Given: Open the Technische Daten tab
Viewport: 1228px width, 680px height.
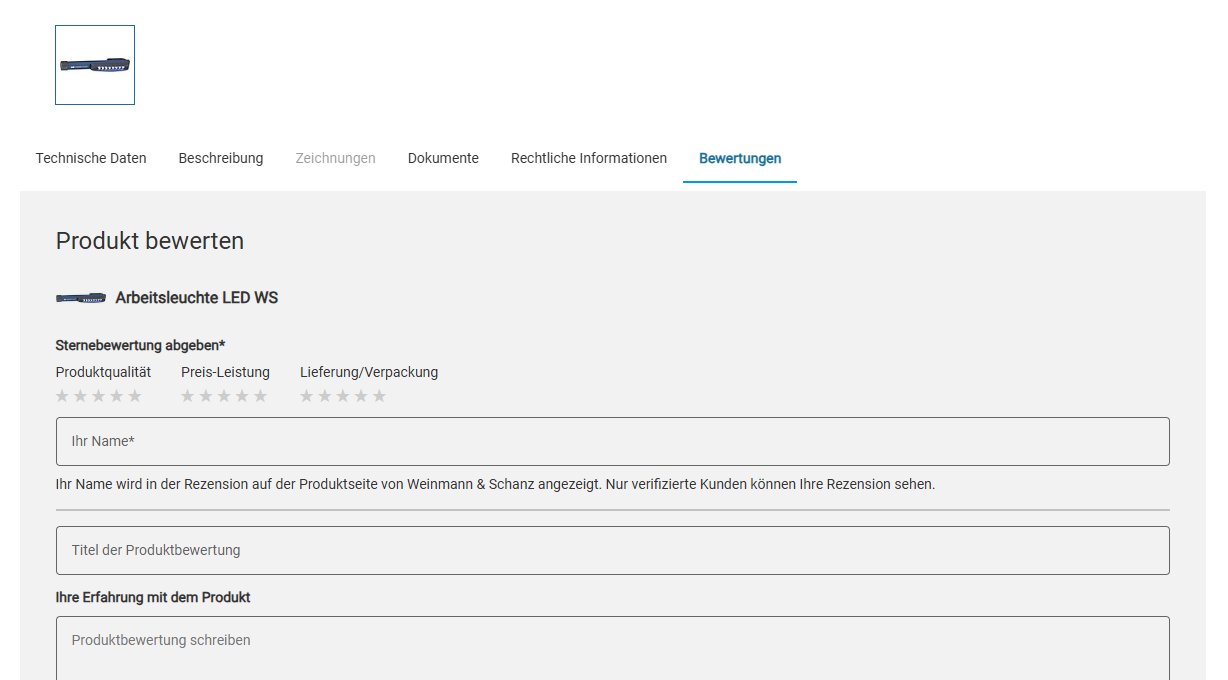Looking at the screenshot, I should pyautogui.click(x=91, y=158).
